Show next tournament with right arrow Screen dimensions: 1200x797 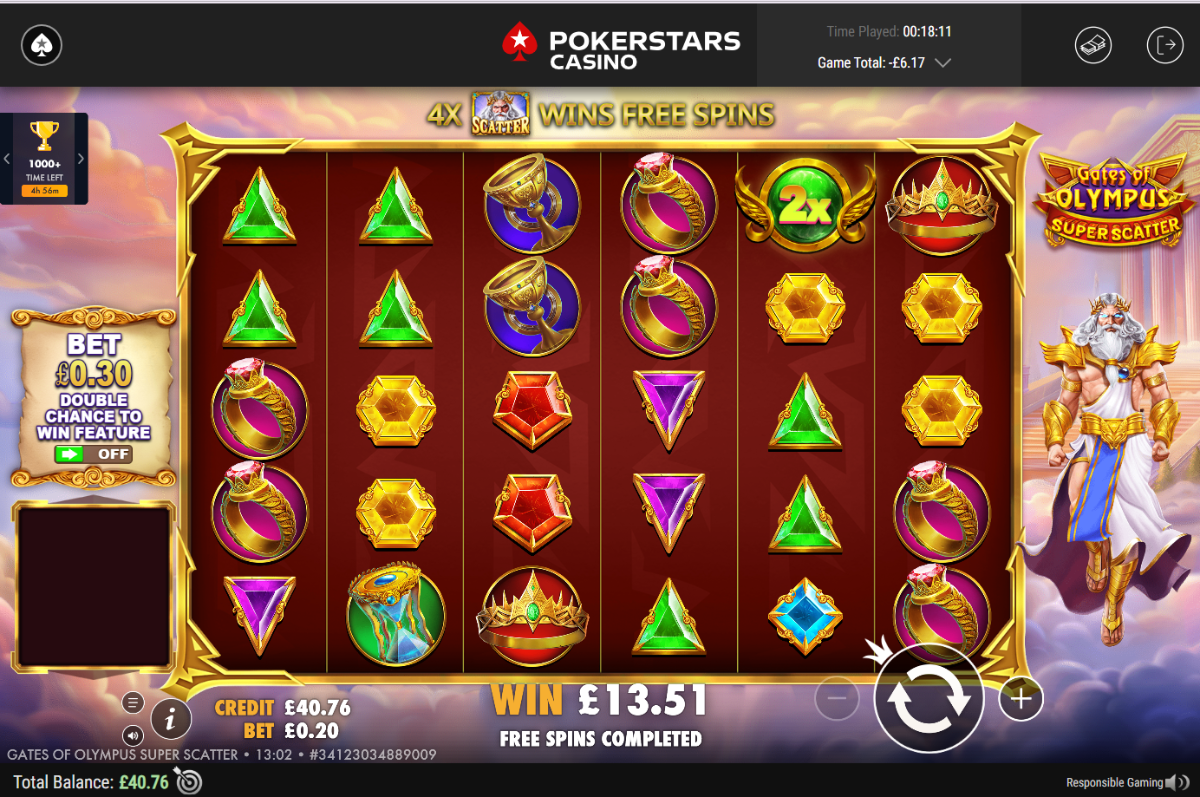[x=81, y=158]
